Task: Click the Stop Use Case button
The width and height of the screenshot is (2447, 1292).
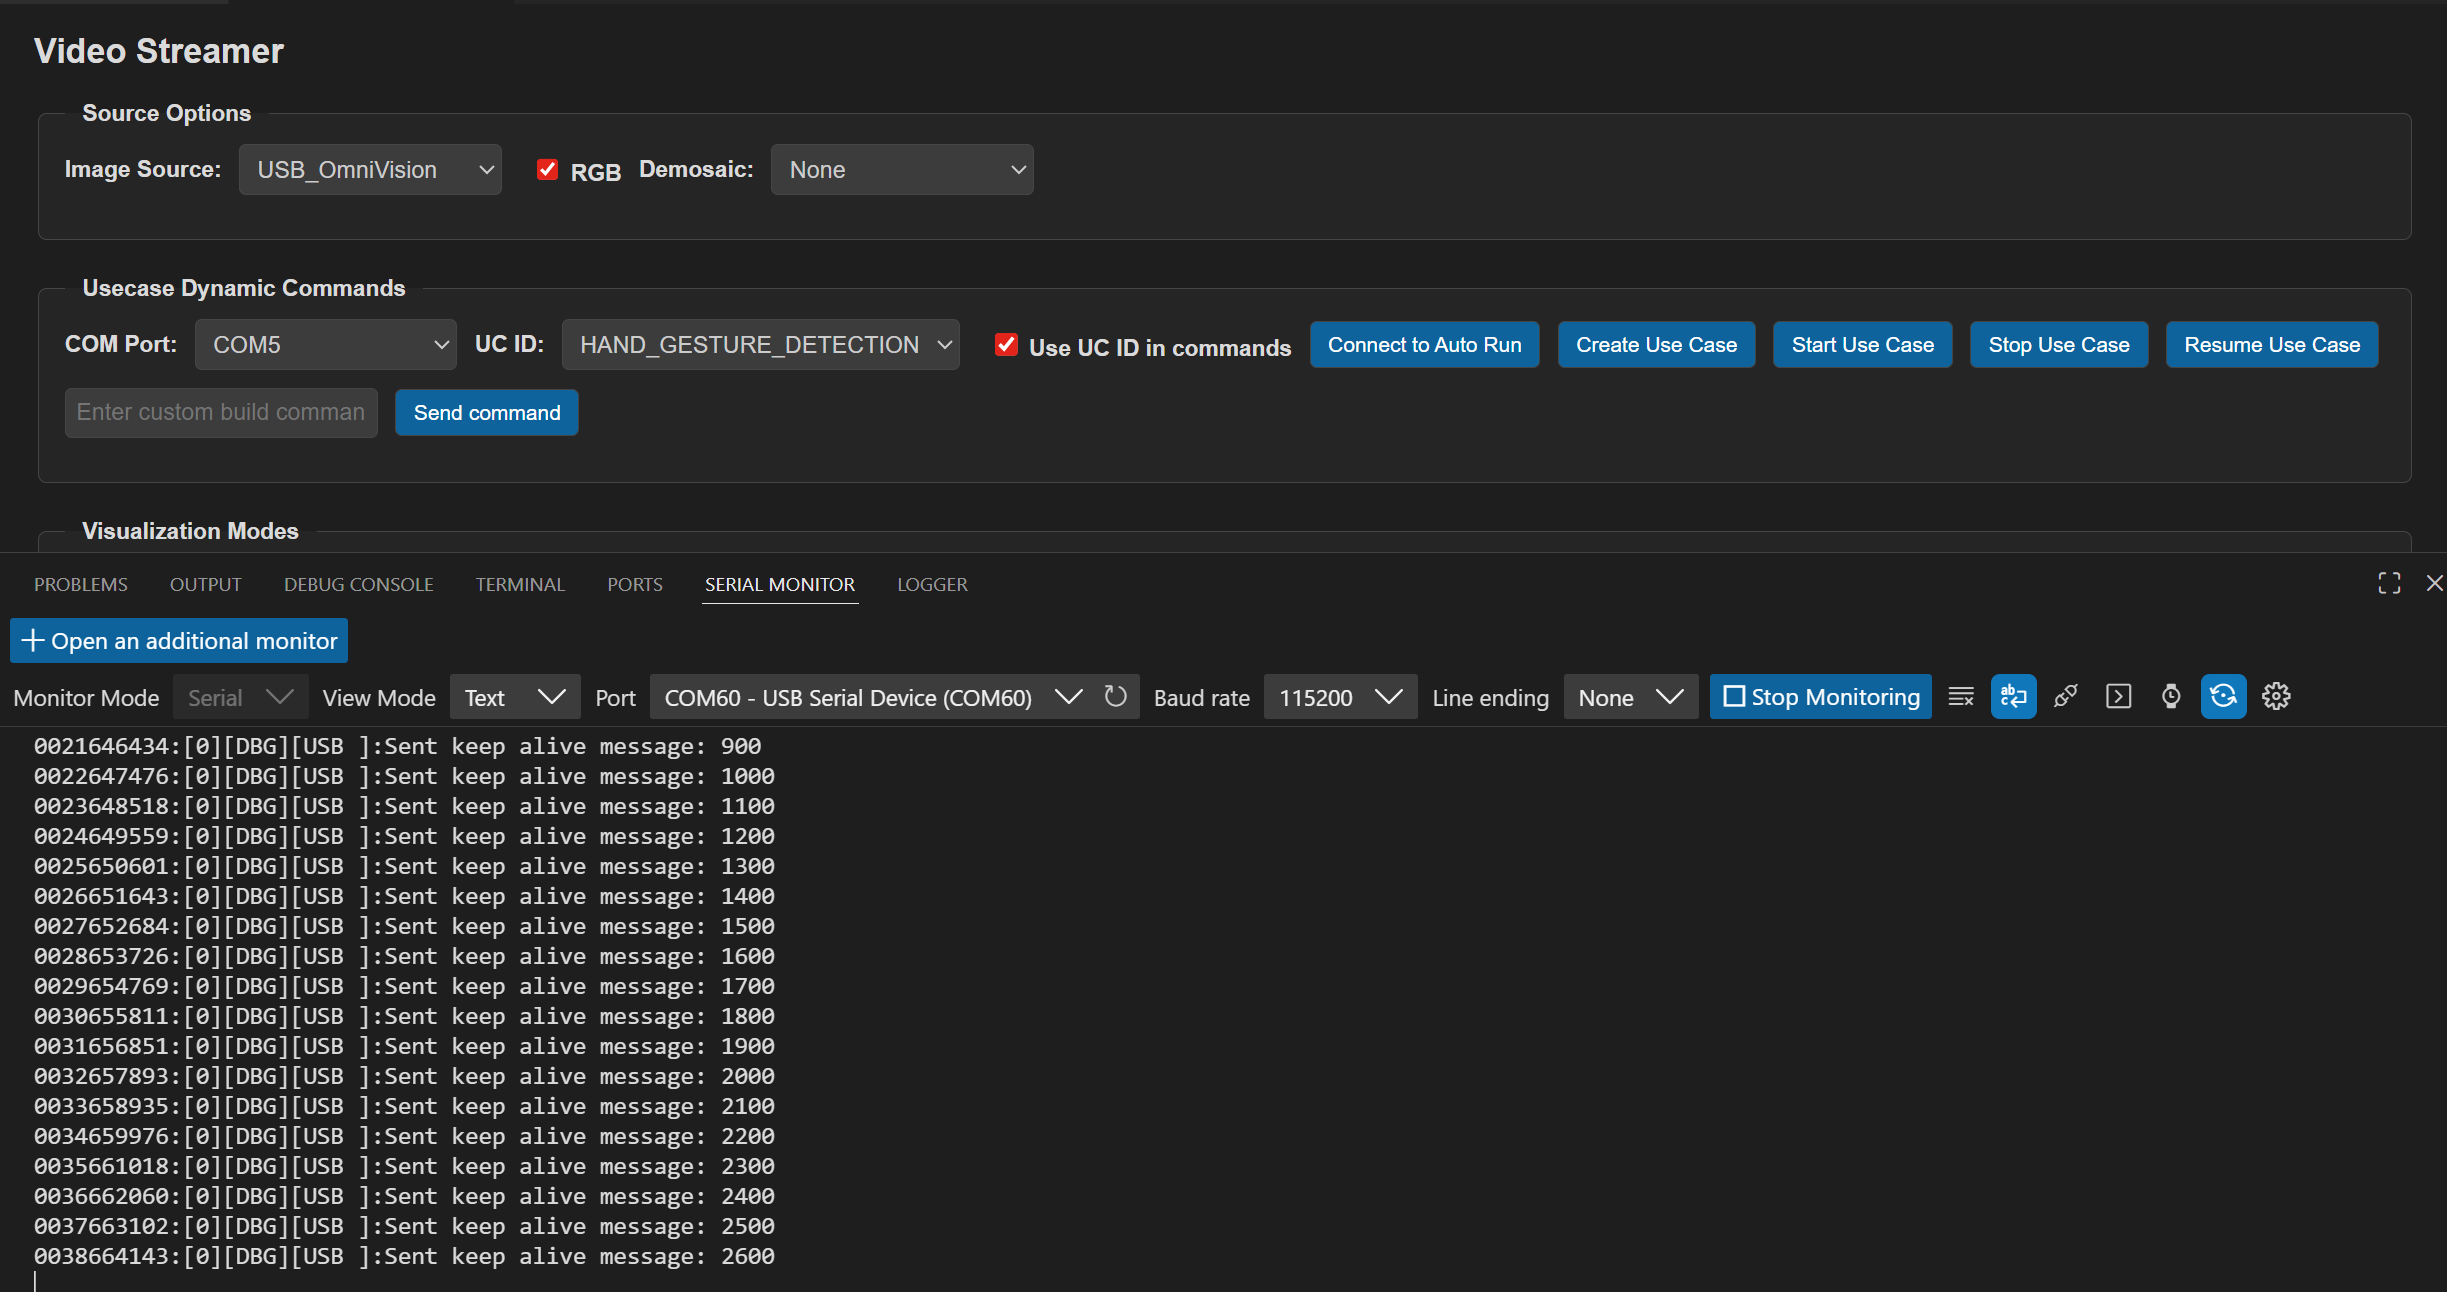Action: pyautogui.click(x=2058, y=345)
